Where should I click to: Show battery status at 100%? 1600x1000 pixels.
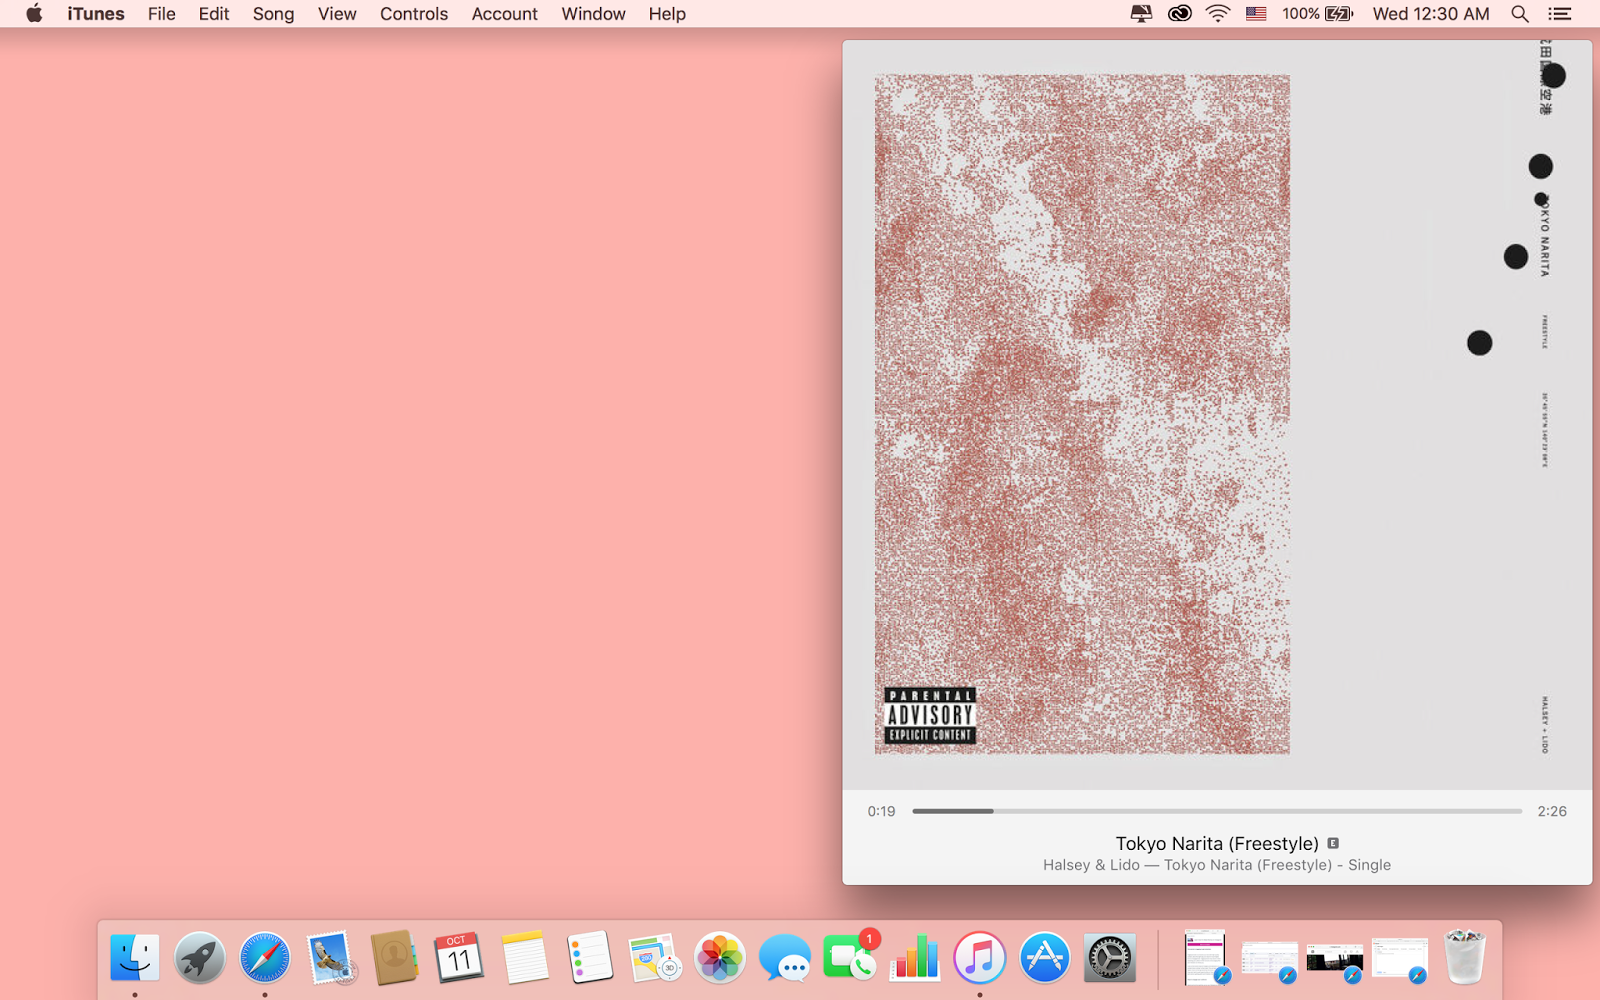(1317, 14)
